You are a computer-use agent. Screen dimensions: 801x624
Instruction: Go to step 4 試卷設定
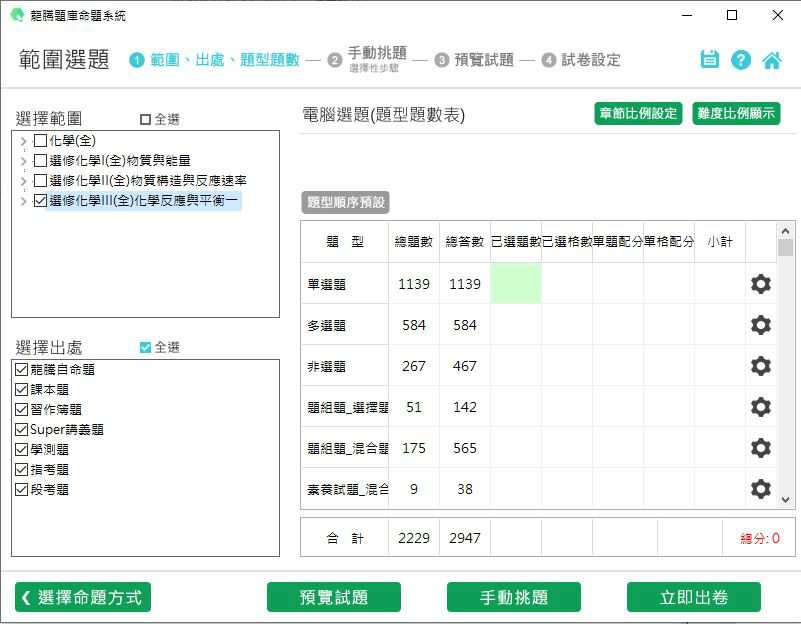point(581,60)
